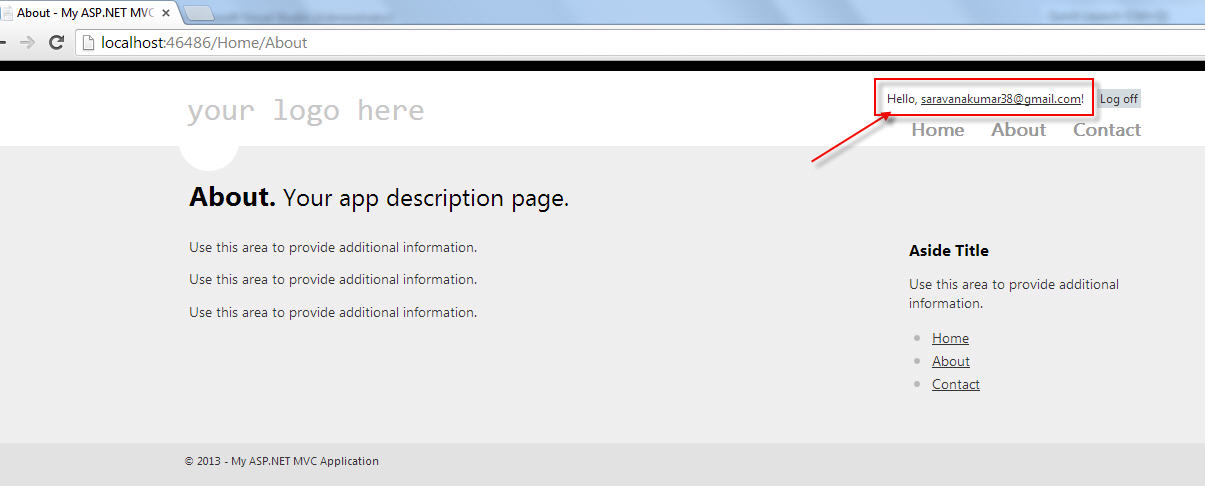Select the About - My ASP.NET MVC tab
The height and width of the screenshot is (486, 1205).
[85, 13]
